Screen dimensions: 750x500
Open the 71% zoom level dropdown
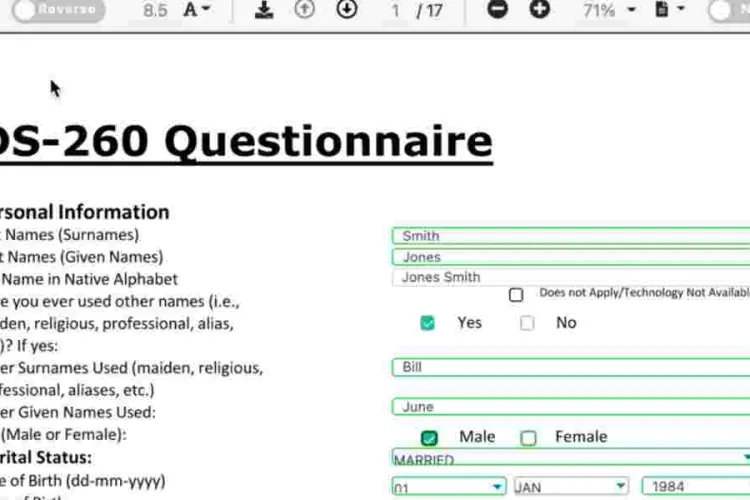coord(609,10)
